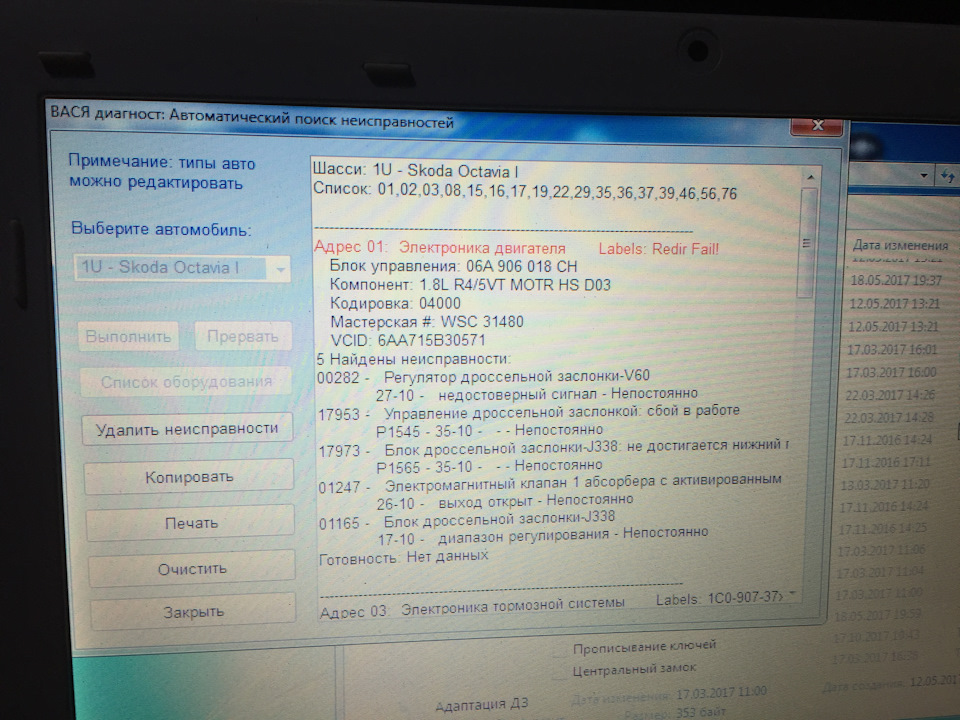Click the Кодировка: 04000 line

[395, 303]
